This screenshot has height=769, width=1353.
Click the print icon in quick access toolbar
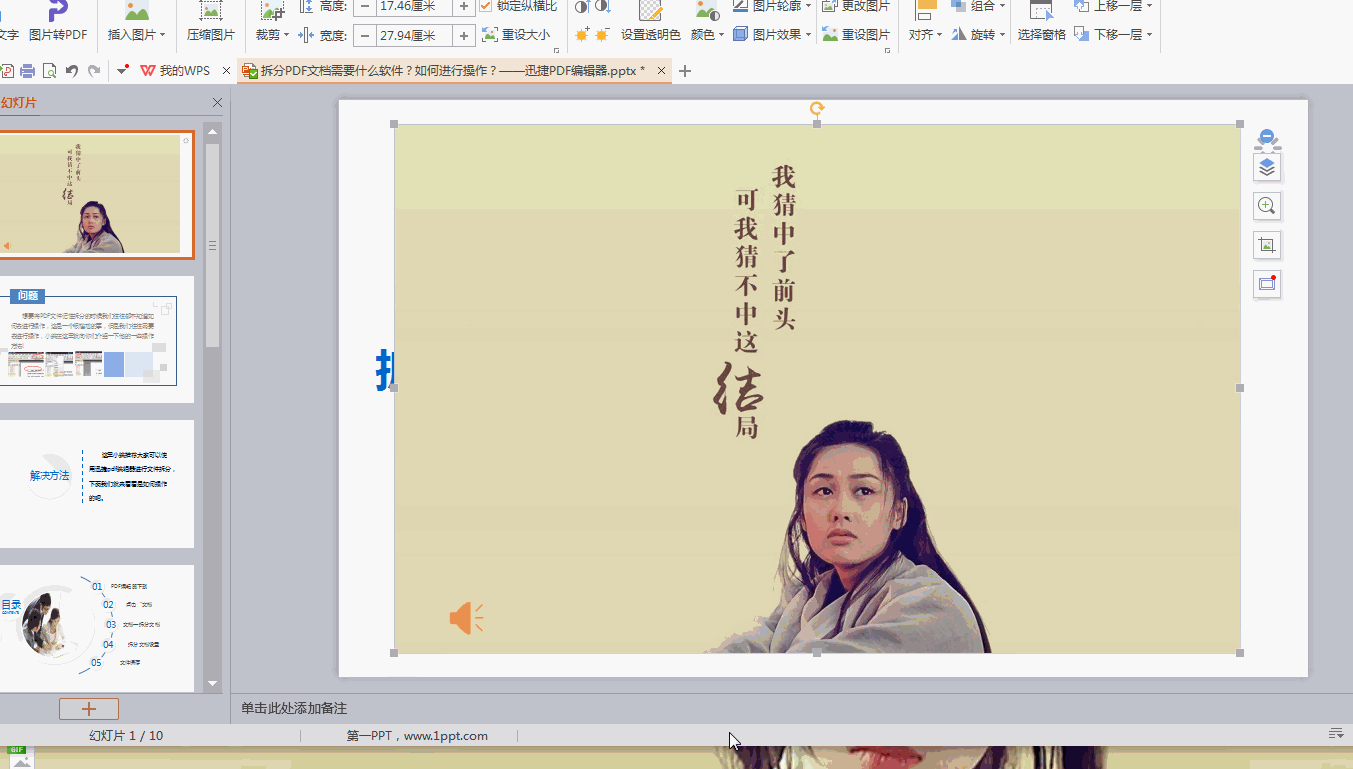coord(28,71)
